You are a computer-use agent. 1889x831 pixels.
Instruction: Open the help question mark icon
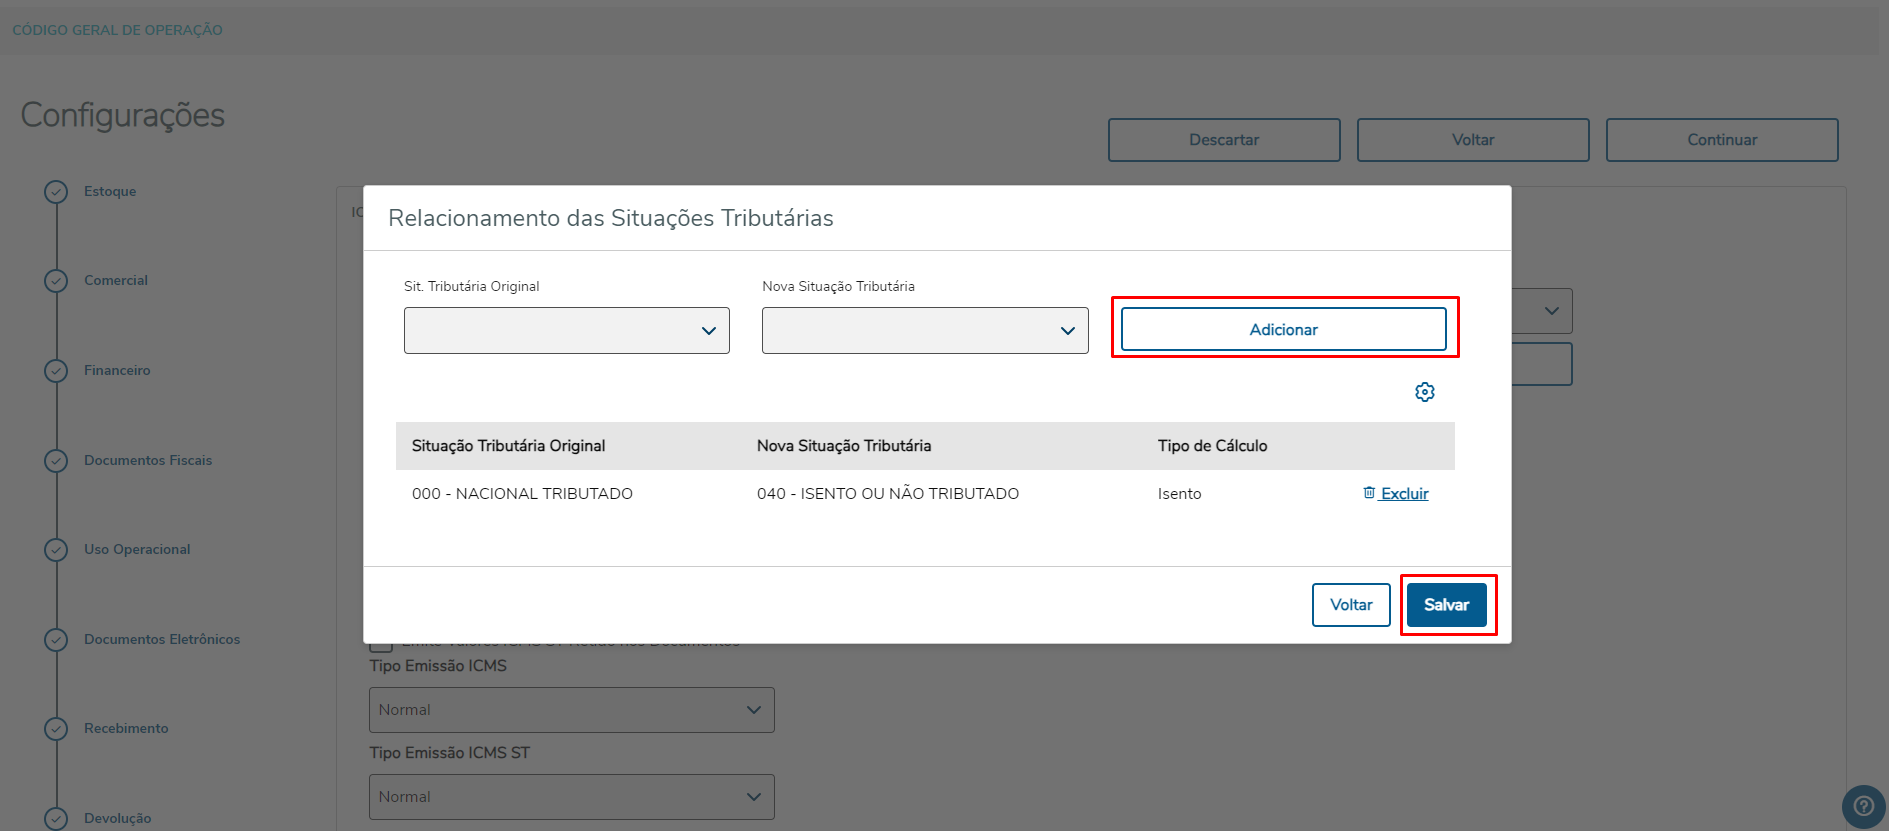pyautogui.click(x=1864, y=806)
